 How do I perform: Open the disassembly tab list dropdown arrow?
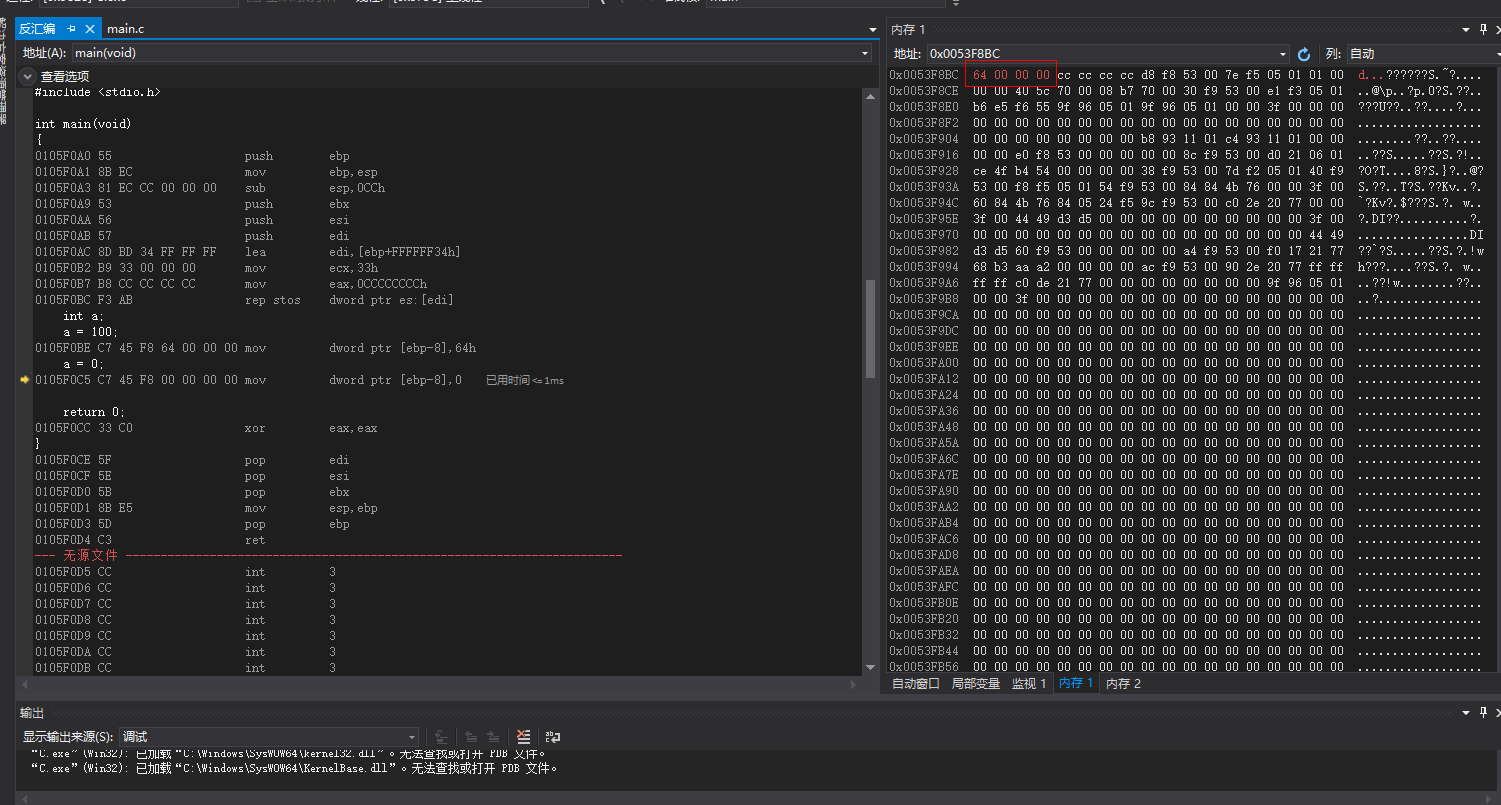pyautogui.click(x=873, y=30)
